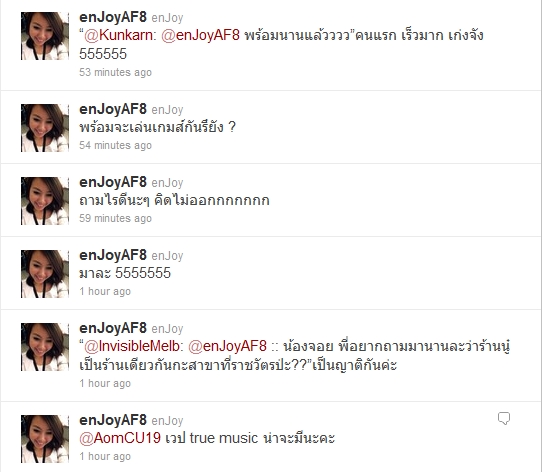Screen dimensions: 542x472
Task: Click the enJoyAF8 username on the true music tweet
Action: click(113, 420)
